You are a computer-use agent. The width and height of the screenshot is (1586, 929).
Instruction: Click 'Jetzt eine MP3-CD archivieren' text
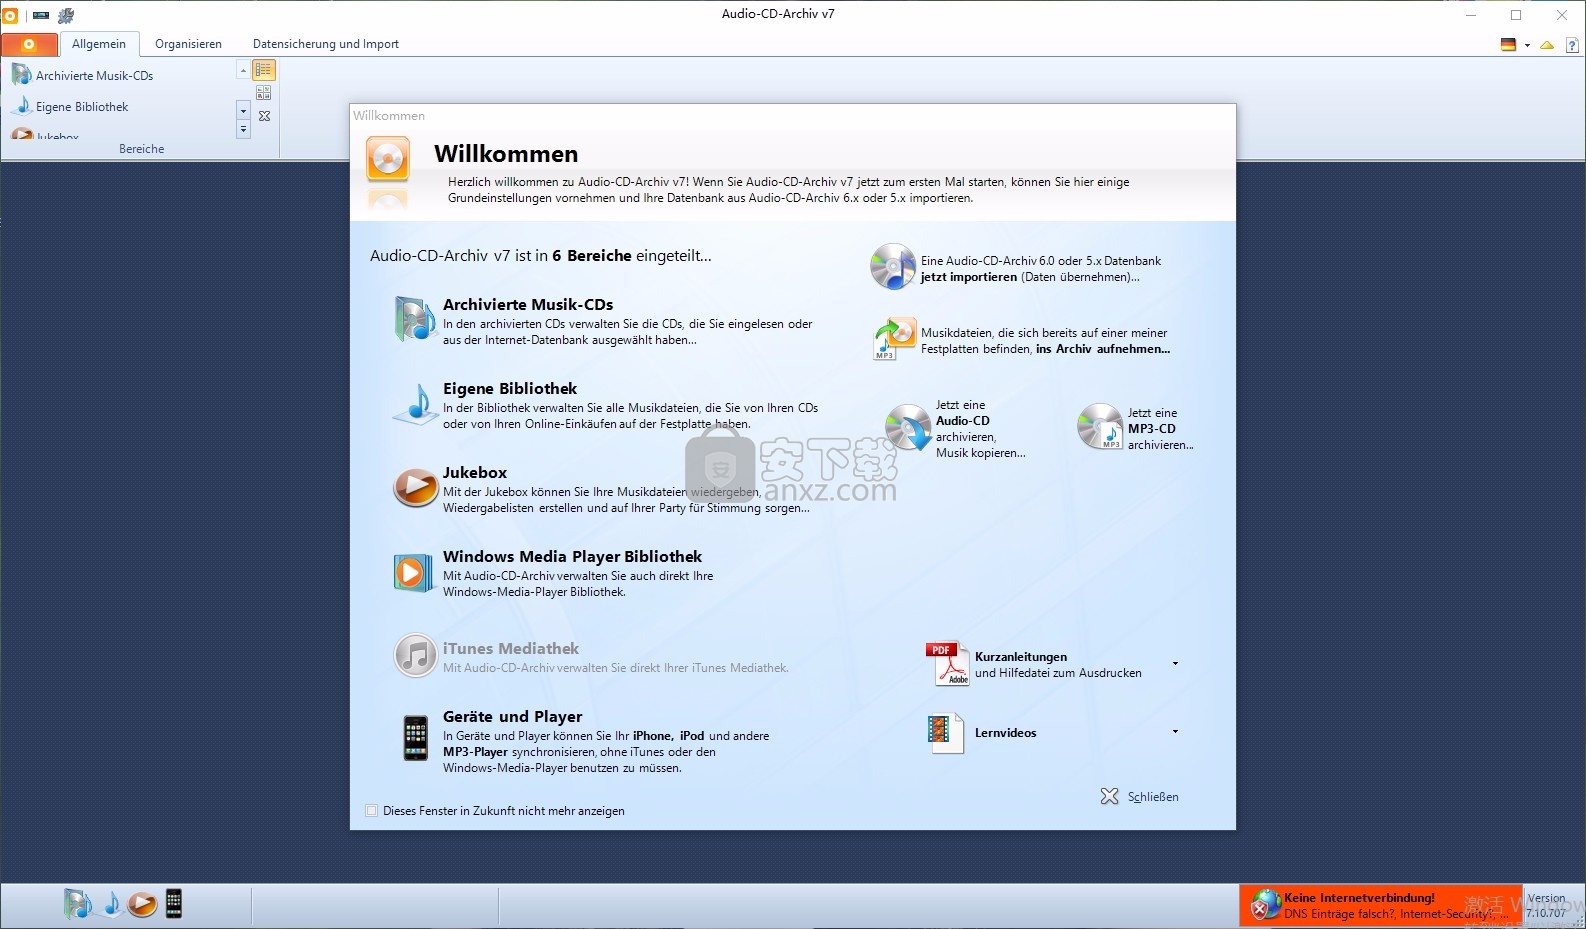pyautogui.click(x=1161, y=429)
